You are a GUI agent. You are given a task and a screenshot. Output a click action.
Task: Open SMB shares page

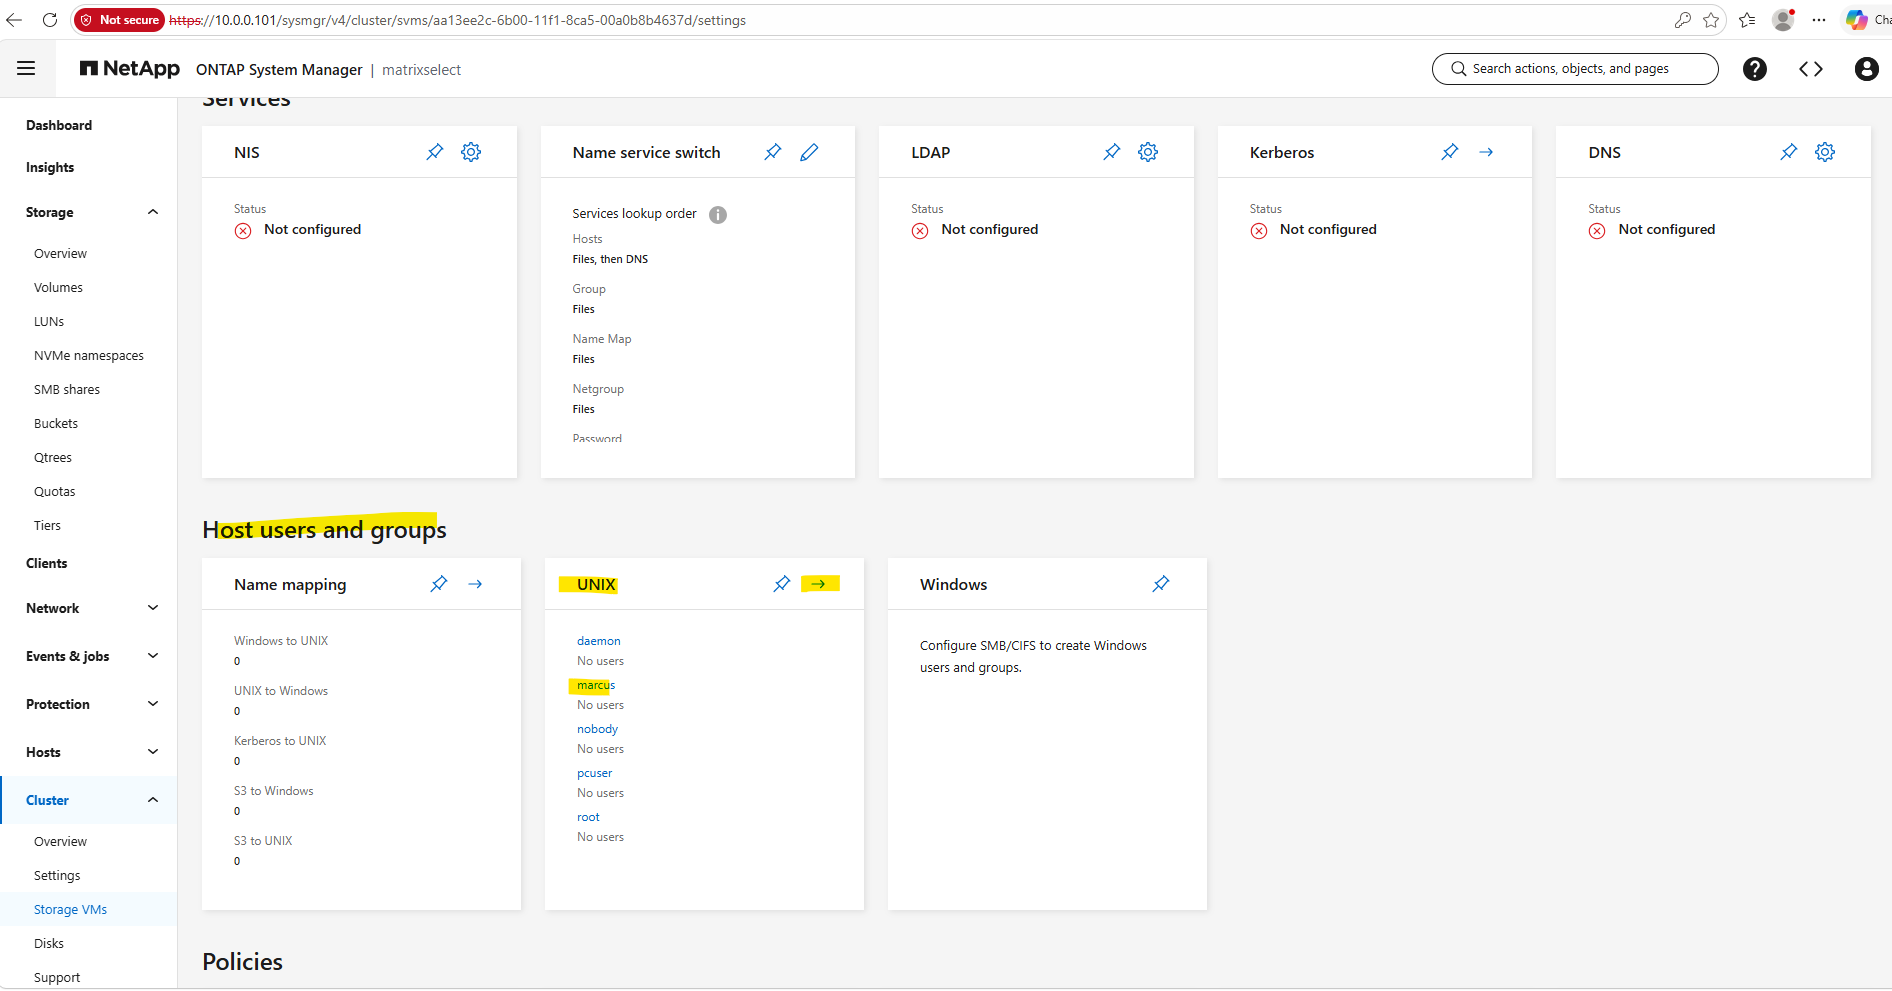pos(67,389)
